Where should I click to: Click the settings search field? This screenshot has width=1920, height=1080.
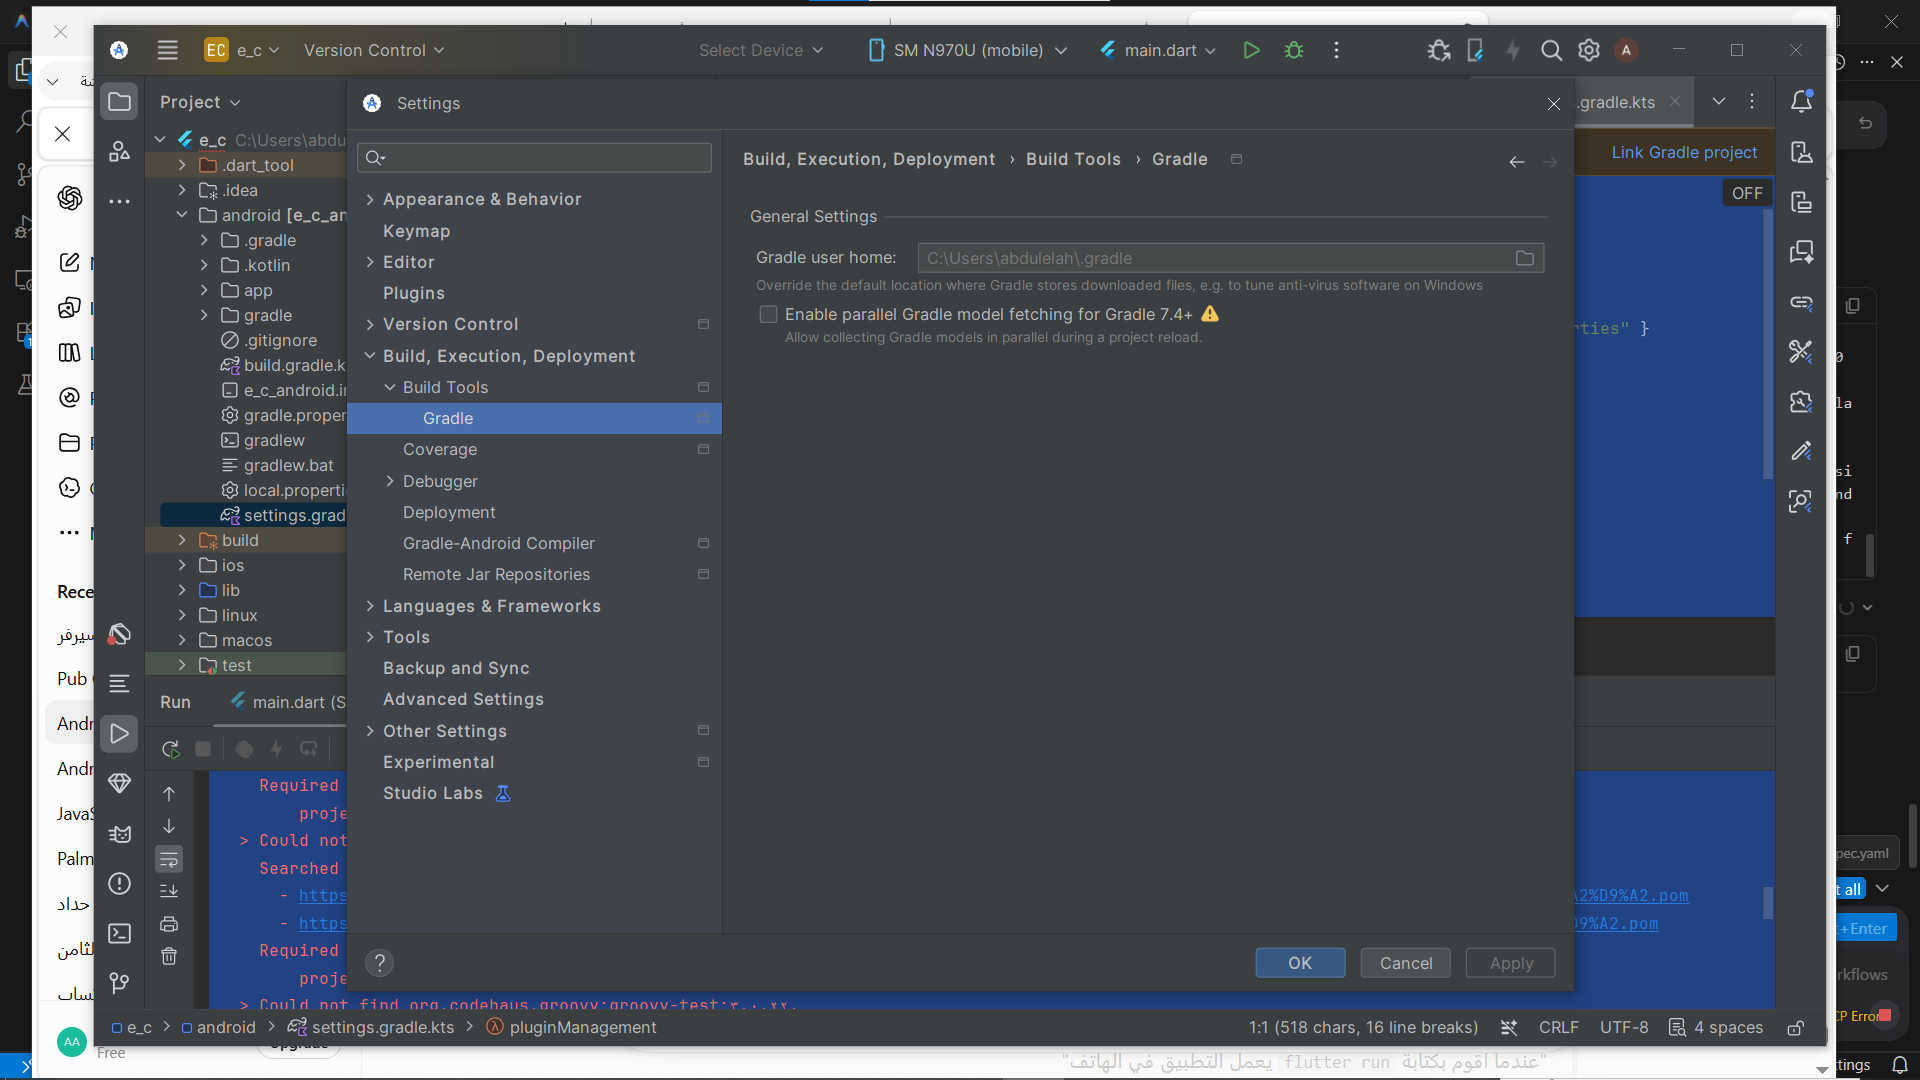(x=535, y=158)
